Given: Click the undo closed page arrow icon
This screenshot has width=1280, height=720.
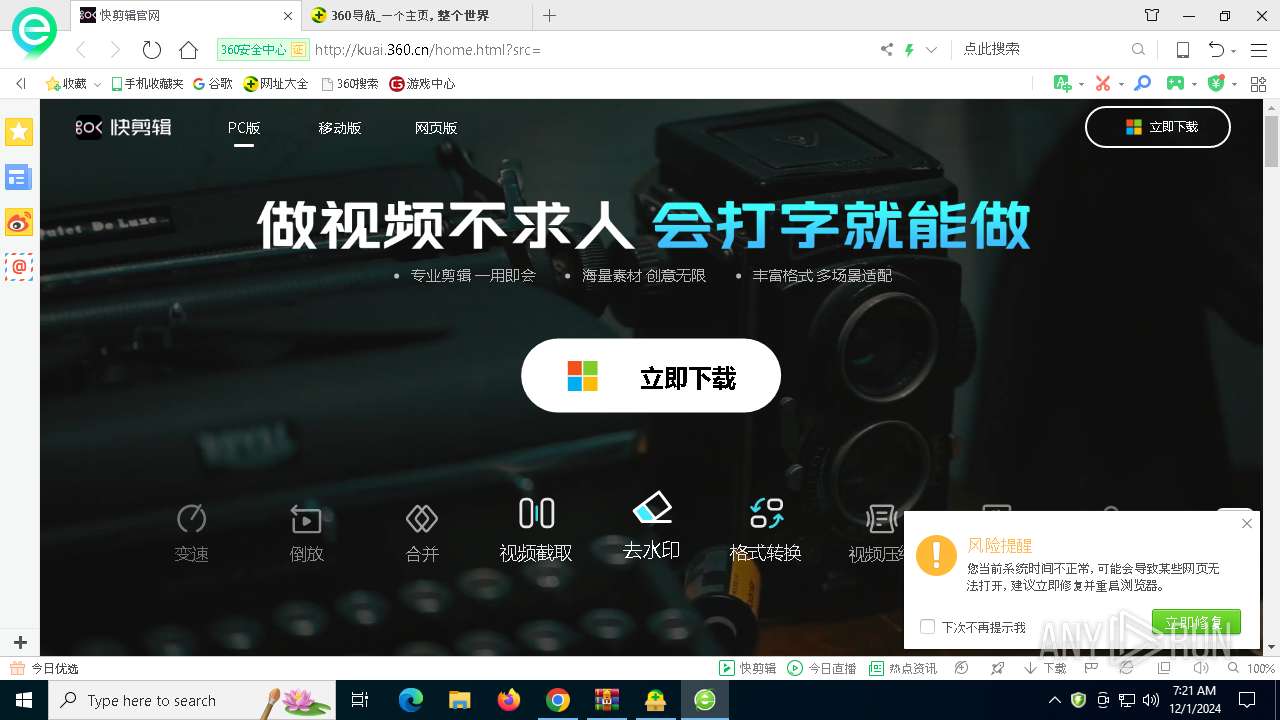Looking at the screenshot, I should [1215, 49].
